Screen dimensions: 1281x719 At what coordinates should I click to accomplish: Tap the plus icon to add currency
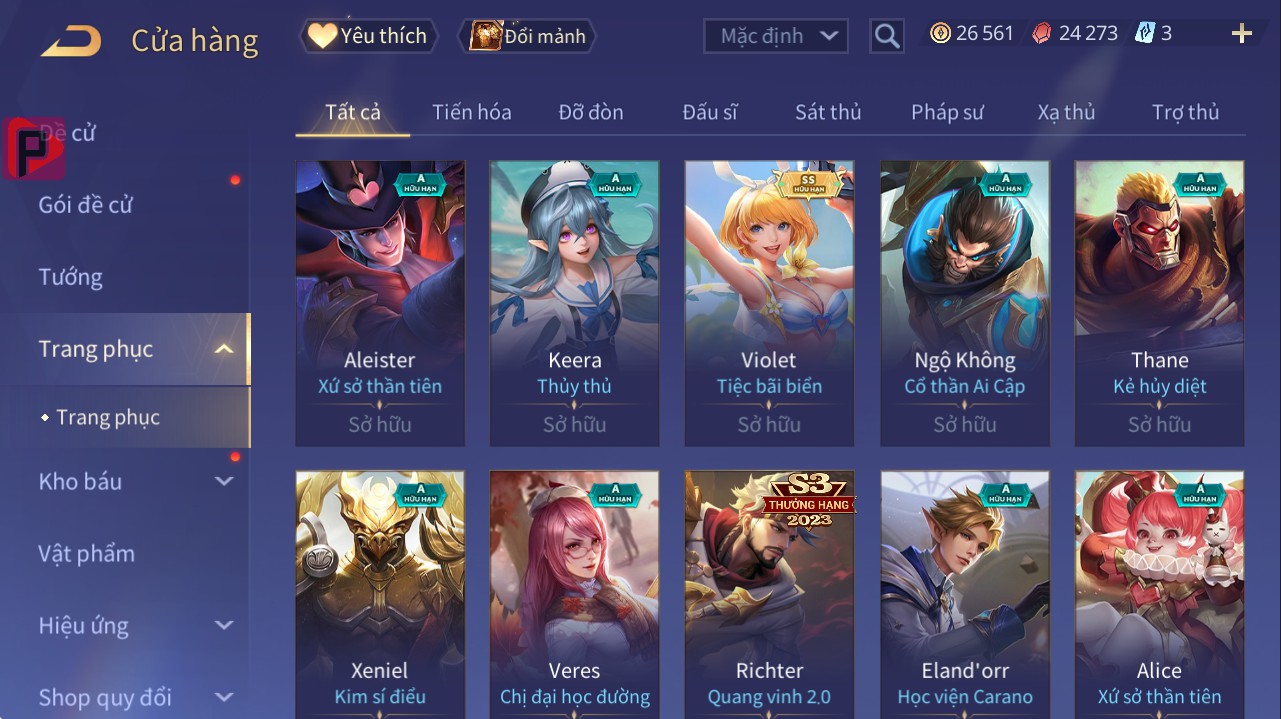(x=1242, y=34)
